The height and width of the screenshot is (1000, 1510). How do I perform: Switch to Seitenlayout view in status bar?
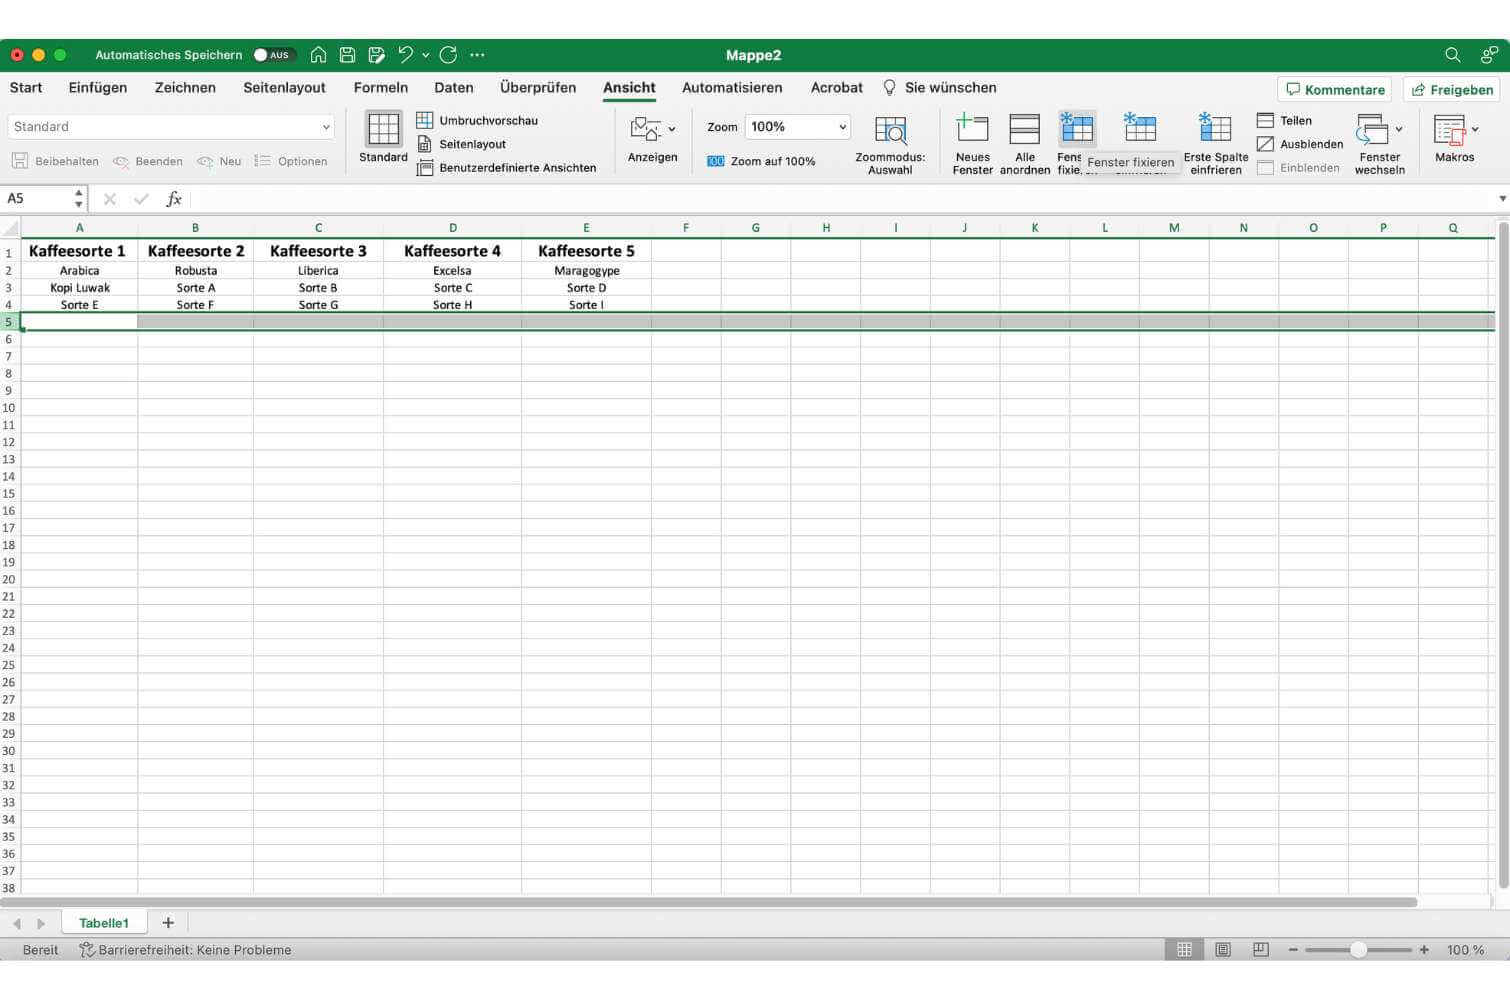click(1223, 950)
